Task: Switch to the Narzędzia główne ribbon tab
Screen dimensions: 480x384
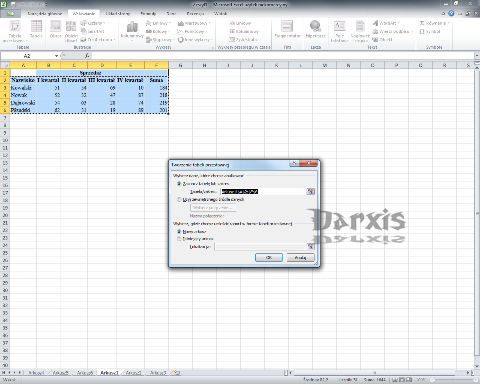Action: 45,13
